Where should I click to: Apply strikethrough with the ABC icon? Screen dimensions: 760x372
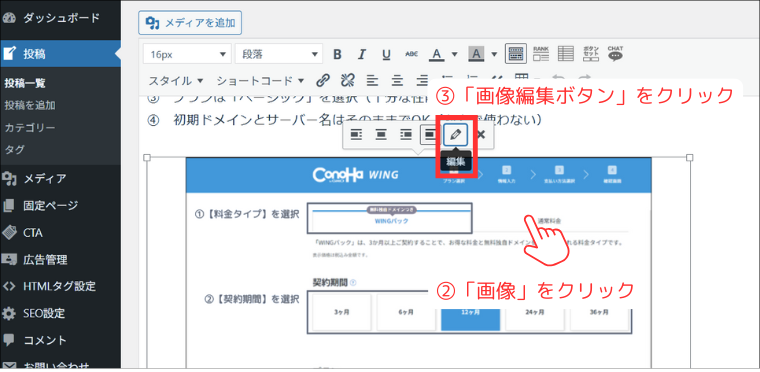412,54
